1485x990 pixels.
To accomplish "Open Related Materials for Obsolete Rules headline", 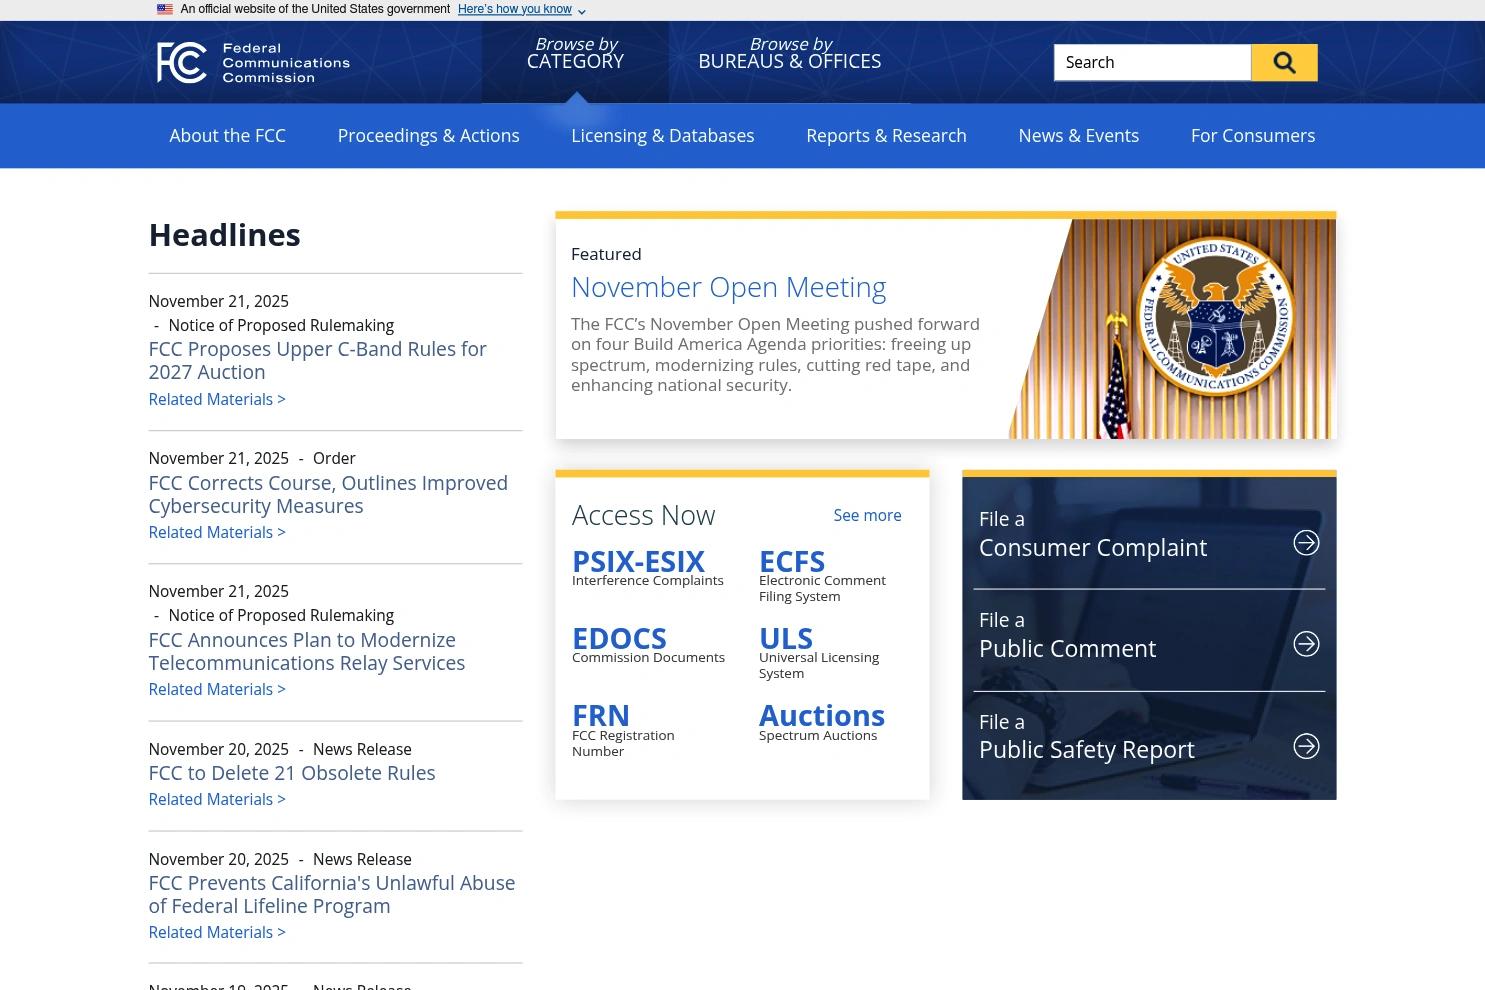I will coord(217,799).
